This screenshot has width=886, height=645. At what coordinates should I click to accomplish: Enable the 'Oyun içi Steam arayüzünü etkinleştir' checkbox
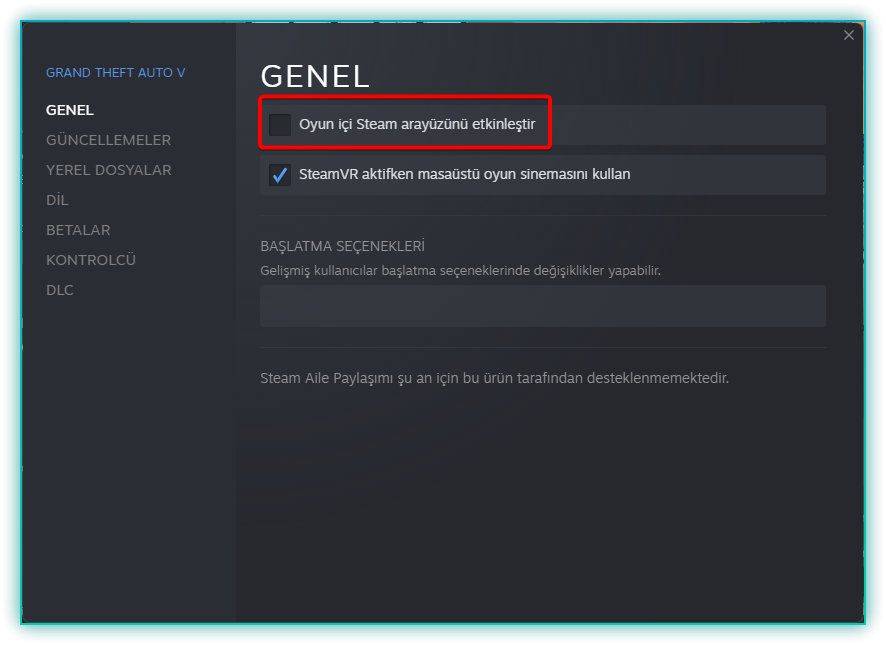[x=278, y=124]
